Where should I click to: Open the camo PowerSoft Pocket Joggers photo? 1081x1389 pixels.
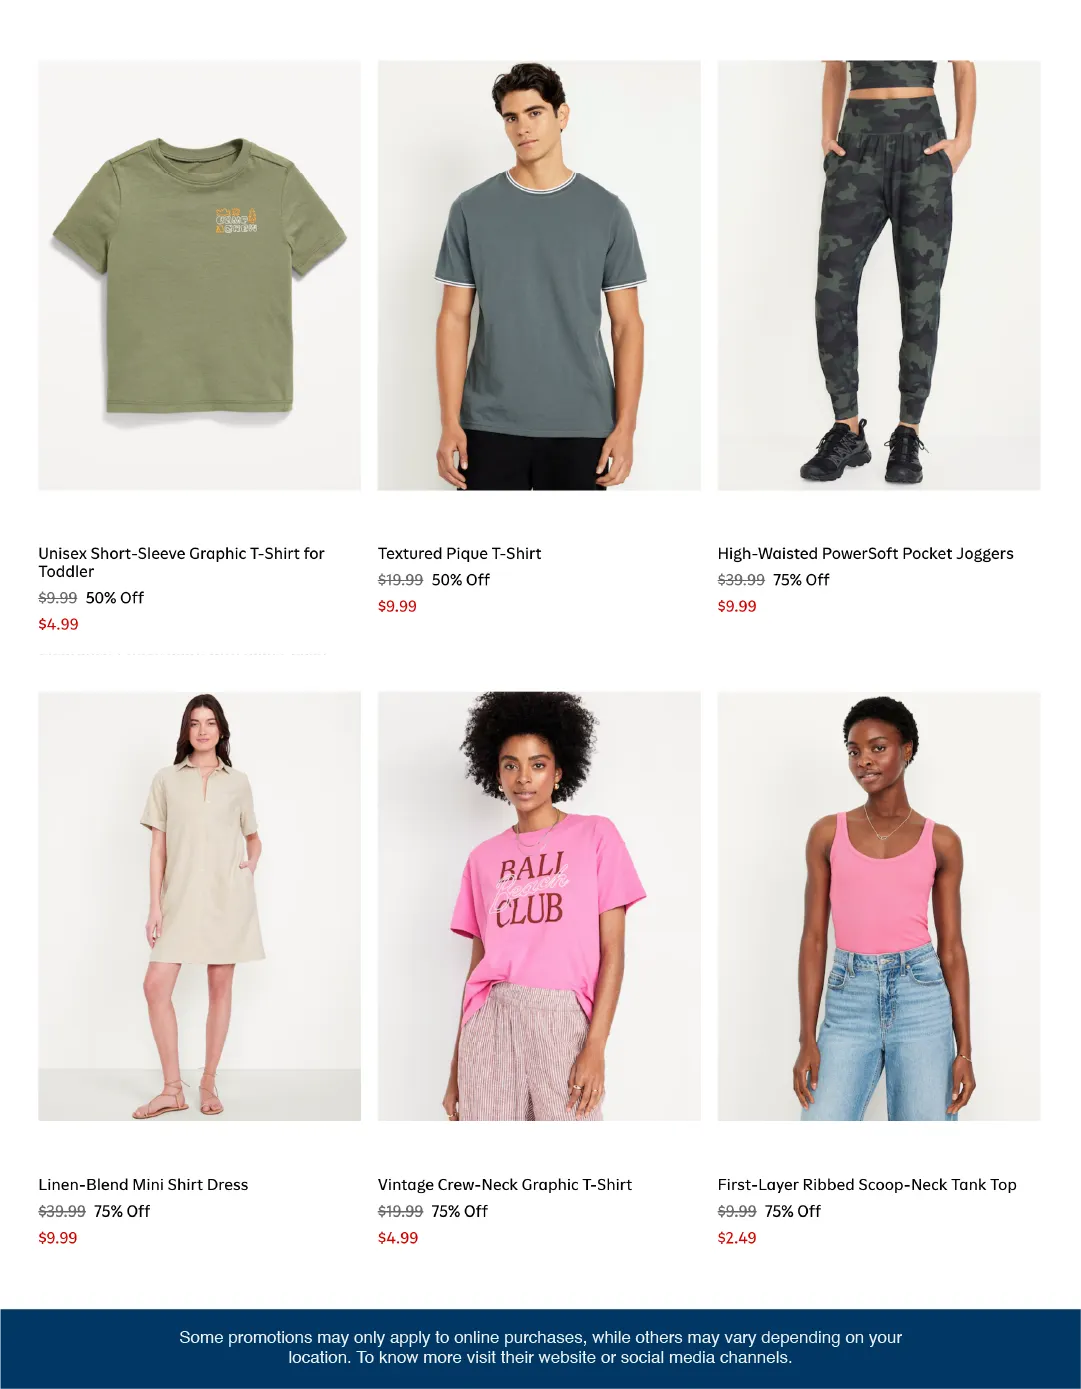[879, 276]
